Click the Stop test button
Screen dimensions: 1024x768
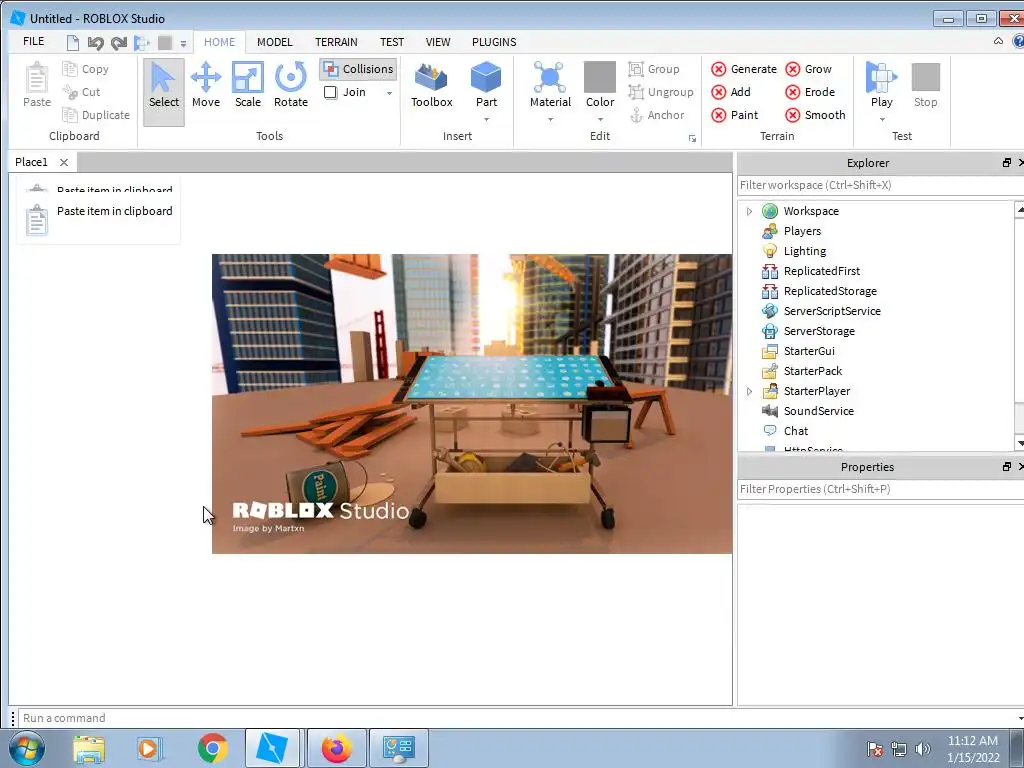(925, 85)
